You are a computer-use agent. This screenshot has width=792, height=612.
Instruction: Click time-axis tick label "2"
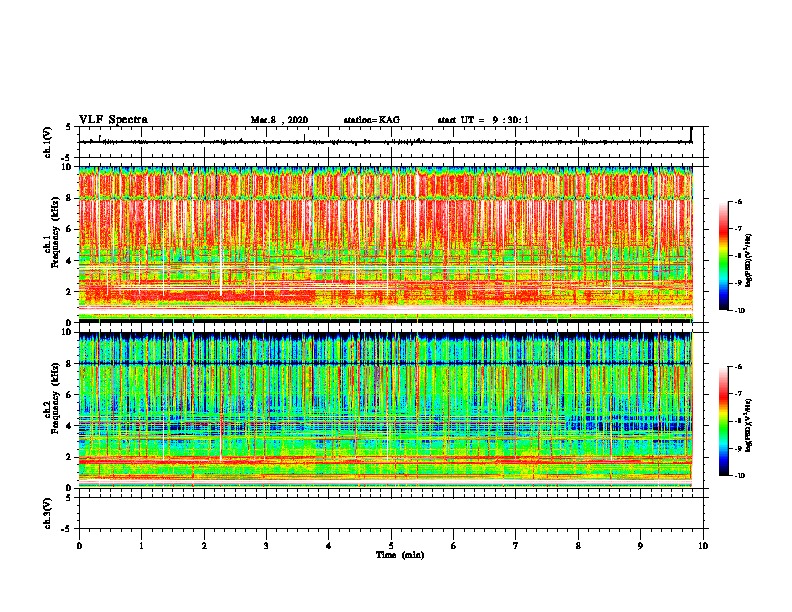tap(204, 546)
